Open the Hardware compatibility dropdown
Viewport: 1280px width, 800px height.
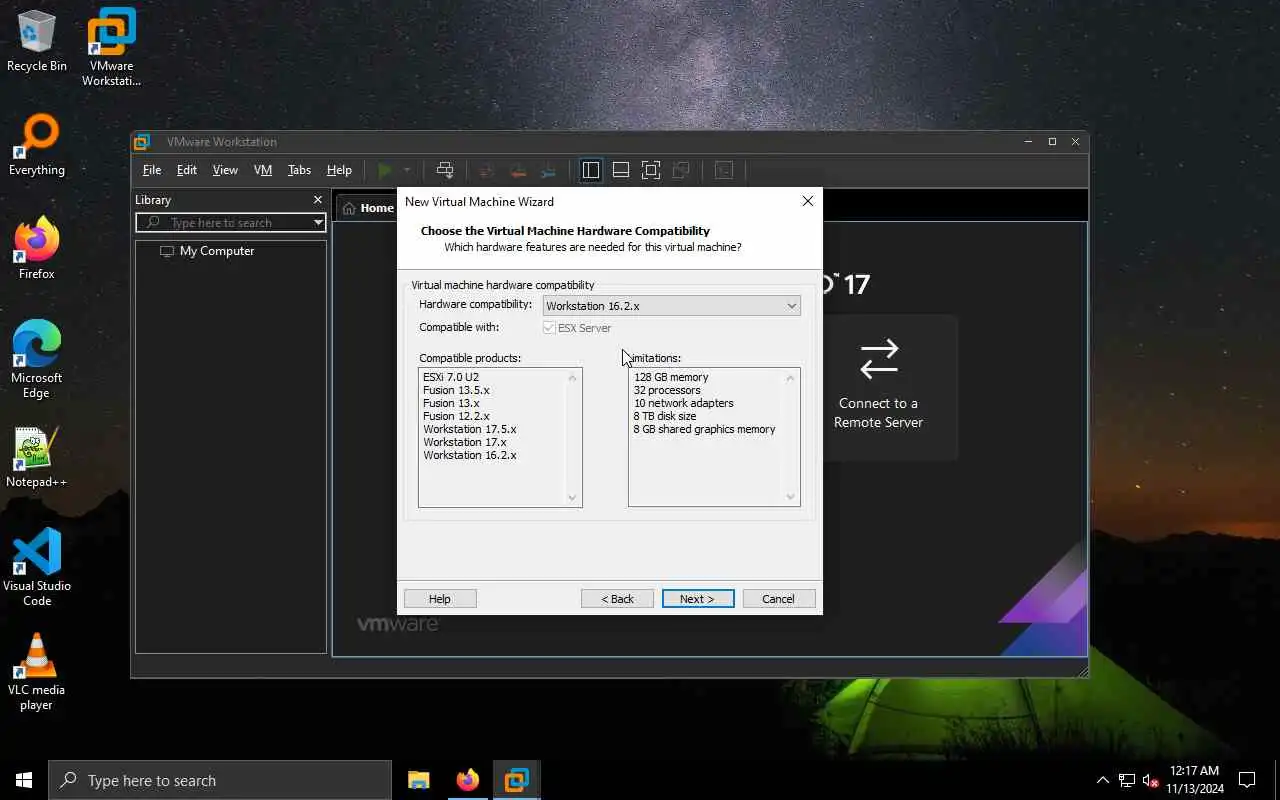tap(671, 306)
